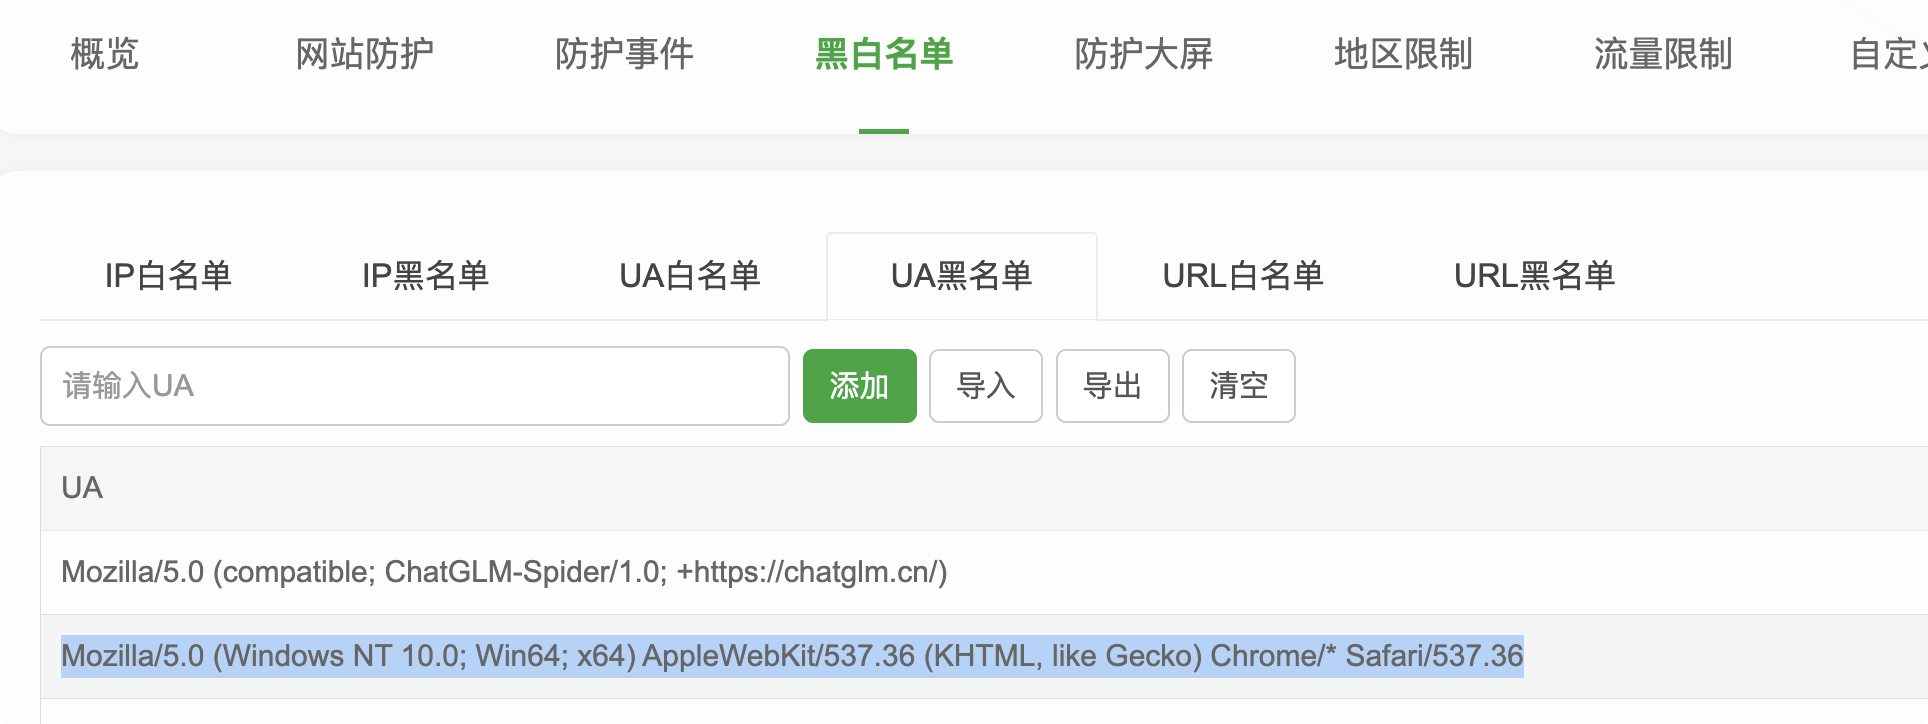Open the URL黑名单 blacklist tab
1928x724 pixels.
coord(1533,276)
